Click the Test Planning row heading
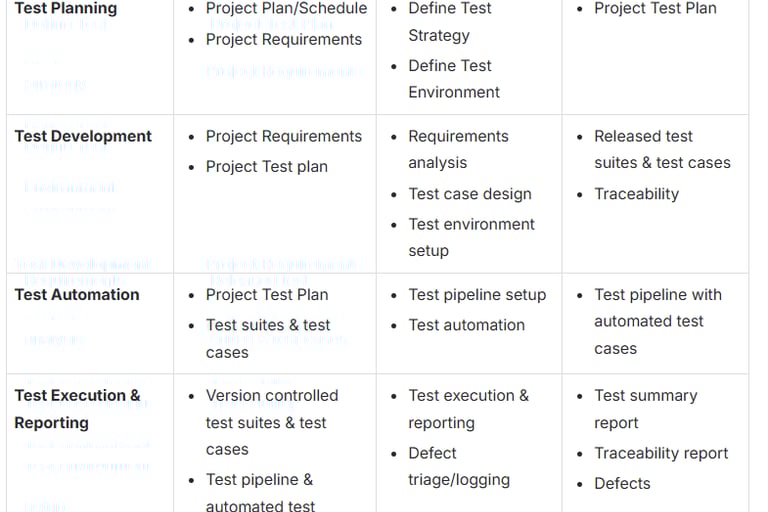This screenshot has height=512, width=768. [x=66, y=9]
